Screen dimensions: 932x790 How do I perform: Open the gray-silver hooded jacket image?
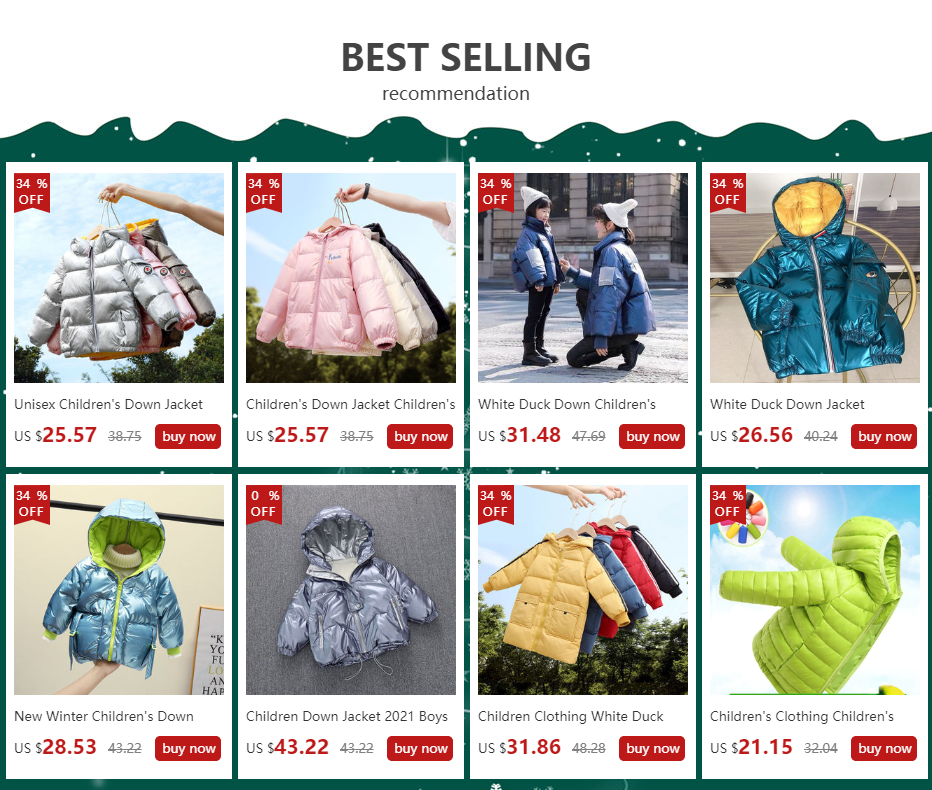pyautogui.click(x=351, y=590)
